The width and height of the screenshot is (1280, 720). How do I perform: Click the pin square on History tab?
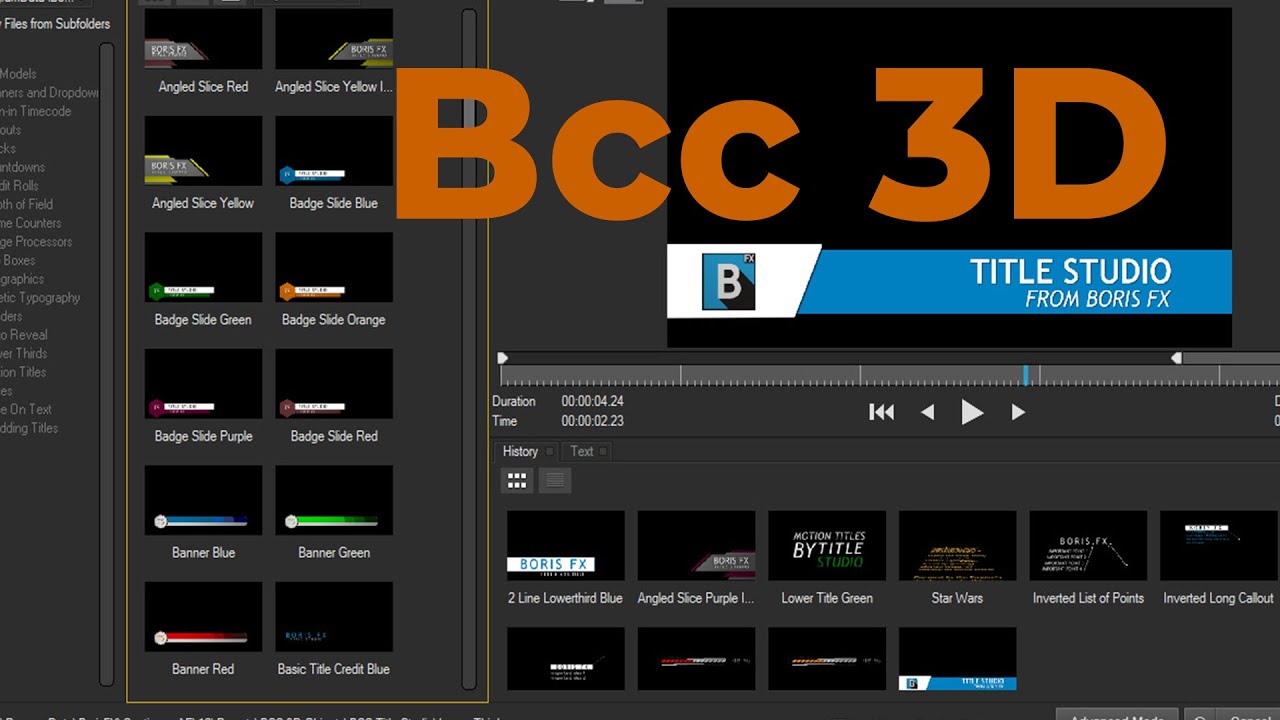pyautogui.click(x=550, y=451)
